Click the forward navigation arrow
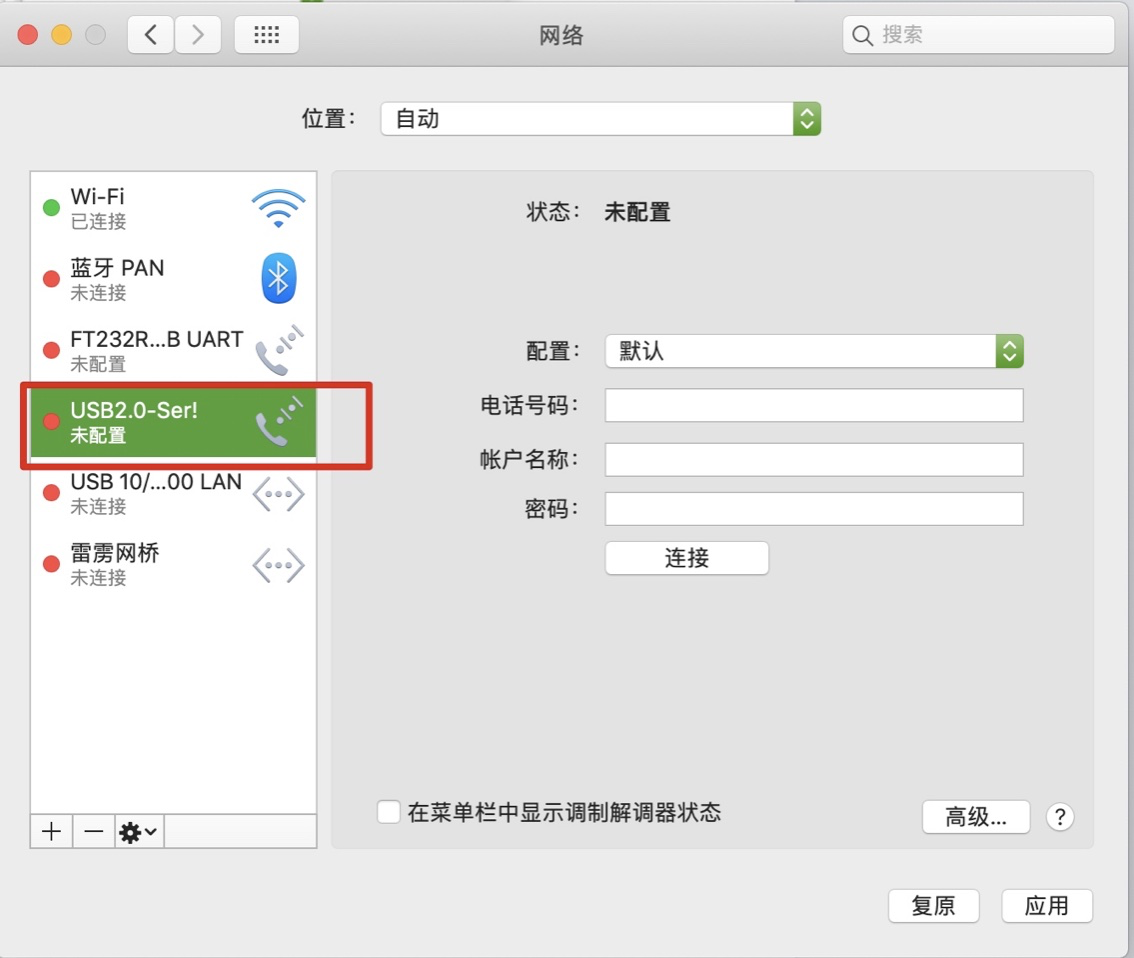 (197, 33)
